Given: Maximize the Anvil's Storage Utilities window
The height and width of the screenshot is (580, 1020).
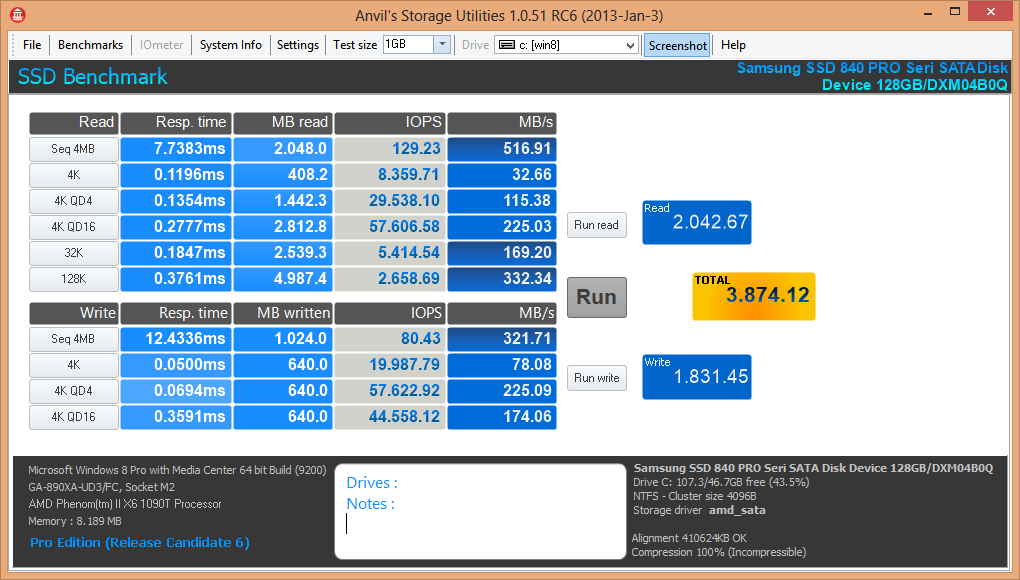Looking at the screenshot, I should [955, 12].
